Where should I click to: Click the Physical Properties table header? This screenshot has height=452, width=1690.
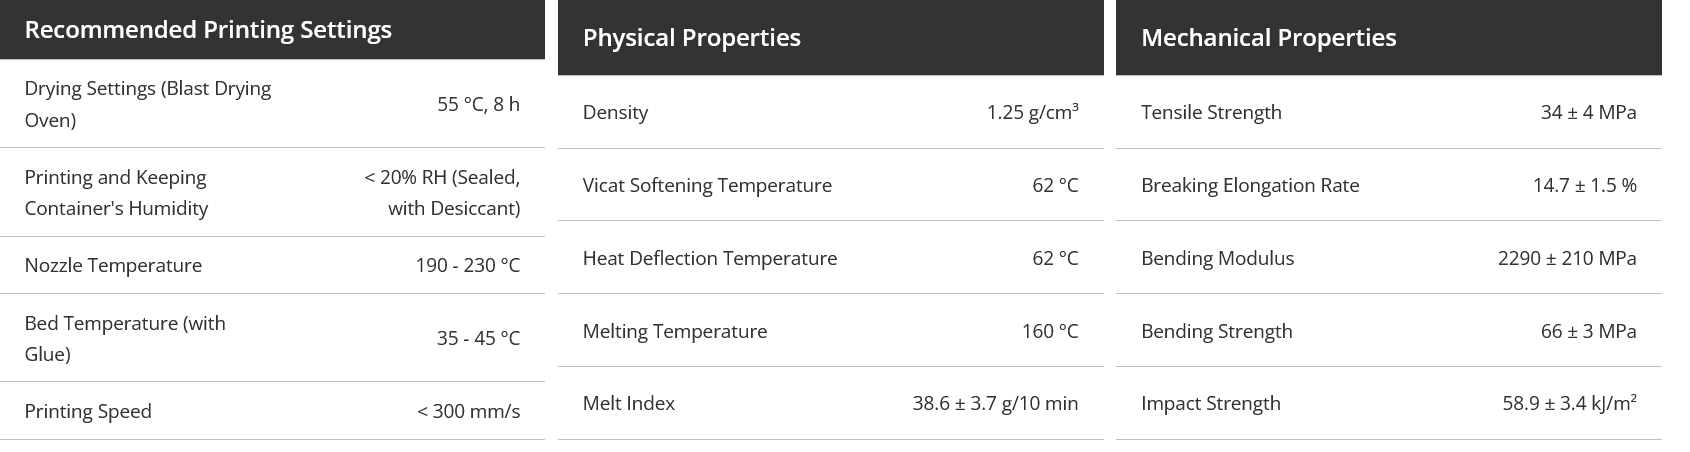[x=691, y=38]
